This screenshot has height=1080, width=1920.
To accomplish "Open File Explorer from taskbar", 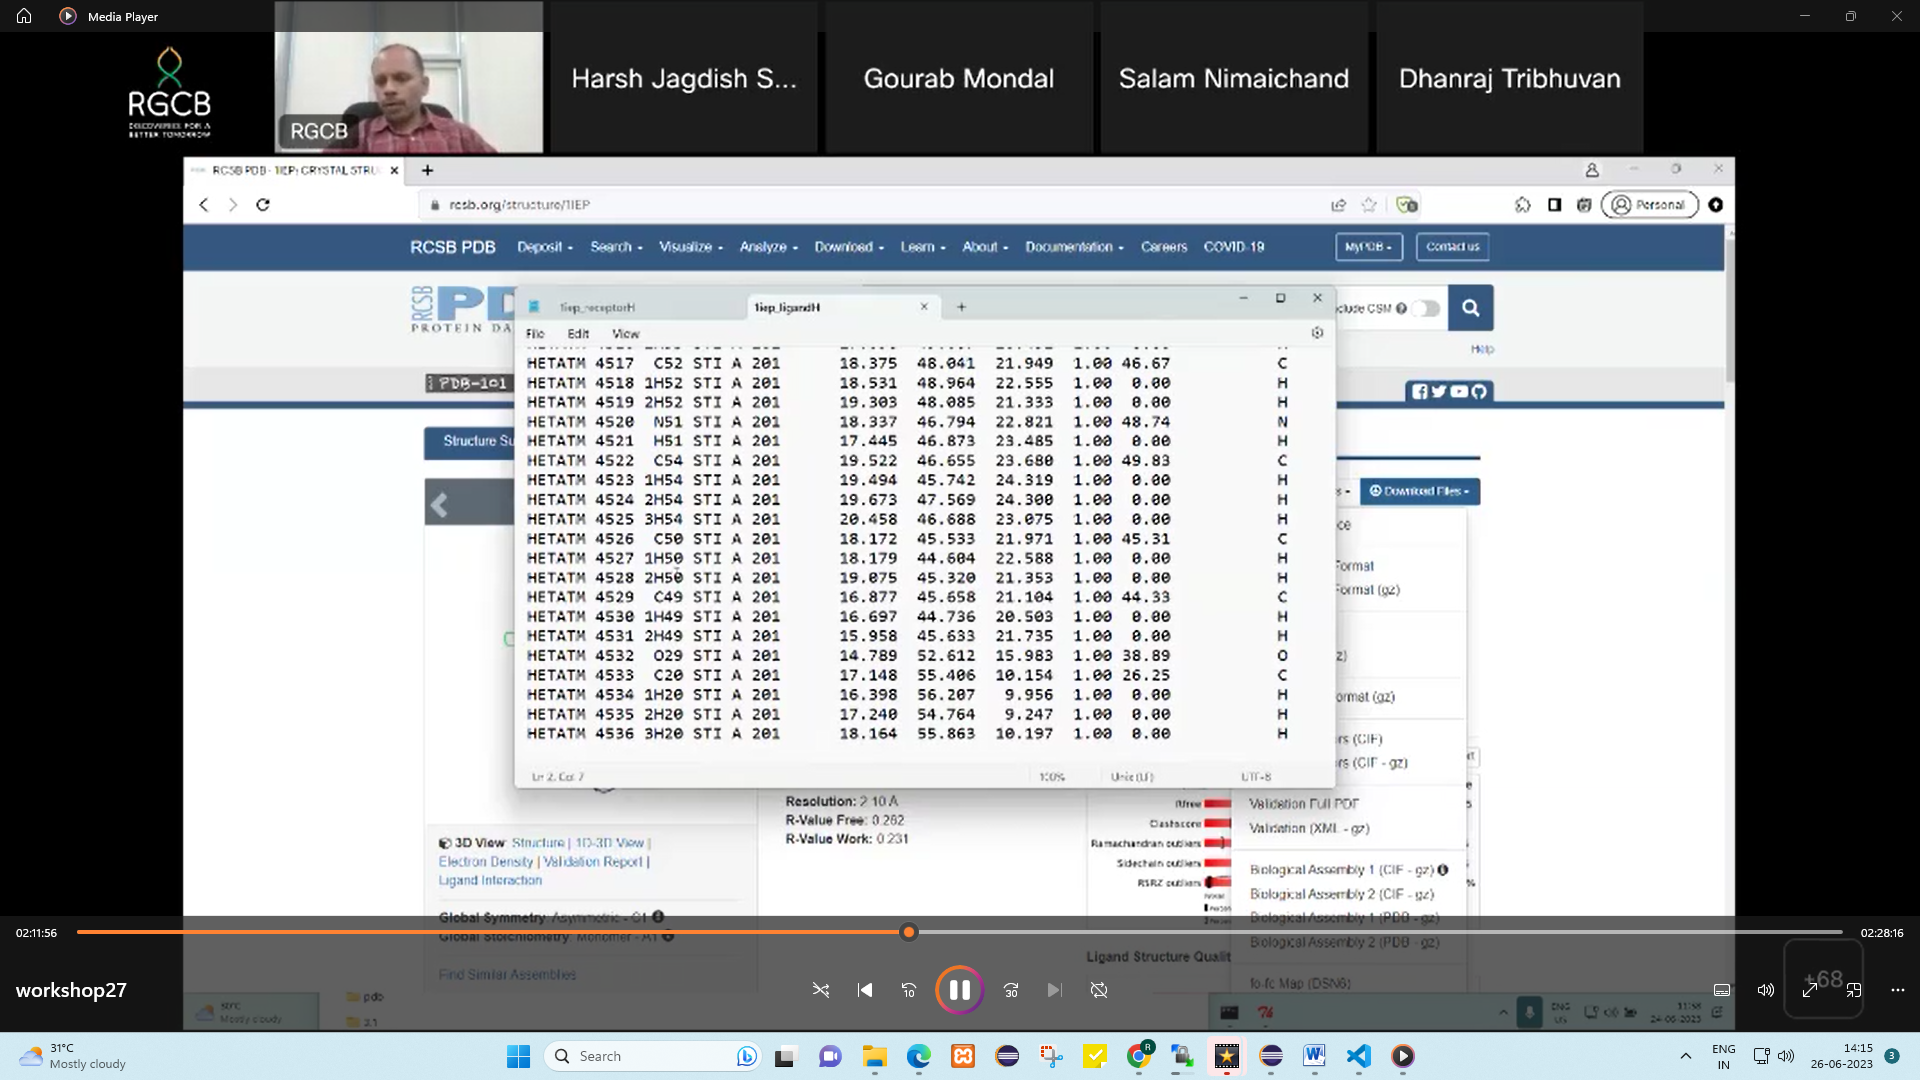I will click(875, 1056).
